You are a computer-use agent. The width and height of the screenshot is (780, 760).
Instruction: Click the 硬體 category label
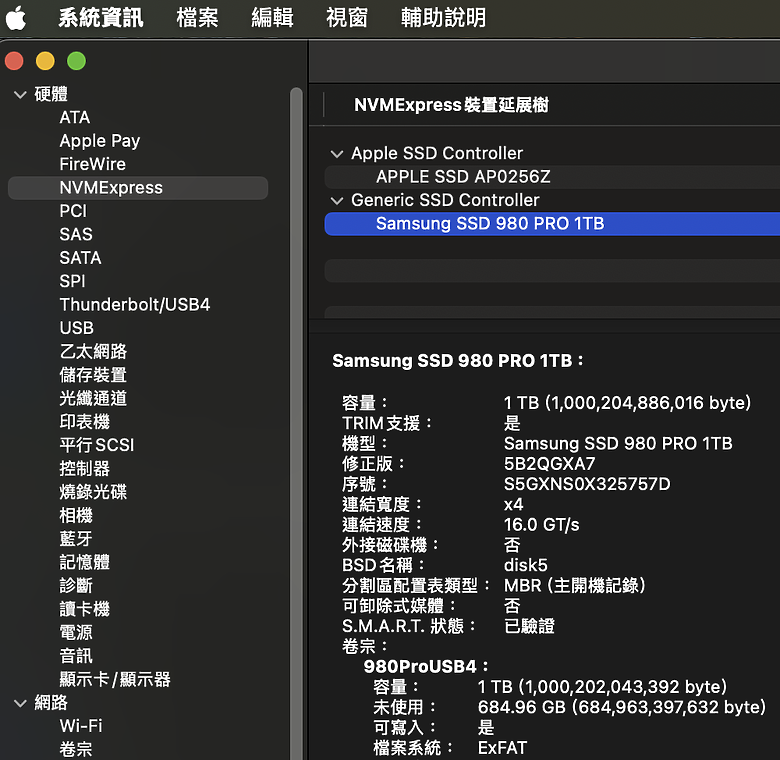(x=51, y=94)
